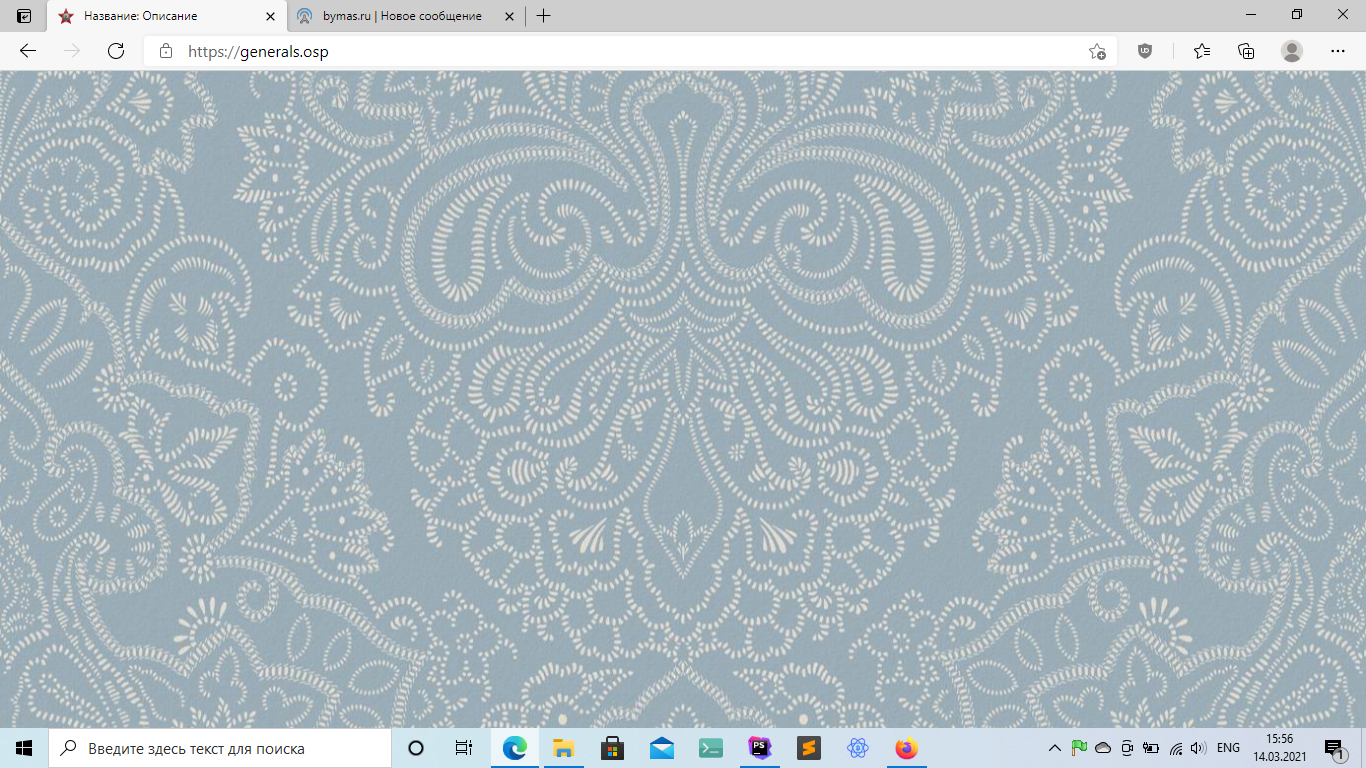This screenshot has height=768, width=1366.
Task: Open the Wi-Fi network flyout
Action: click(x=1176, y=748)
